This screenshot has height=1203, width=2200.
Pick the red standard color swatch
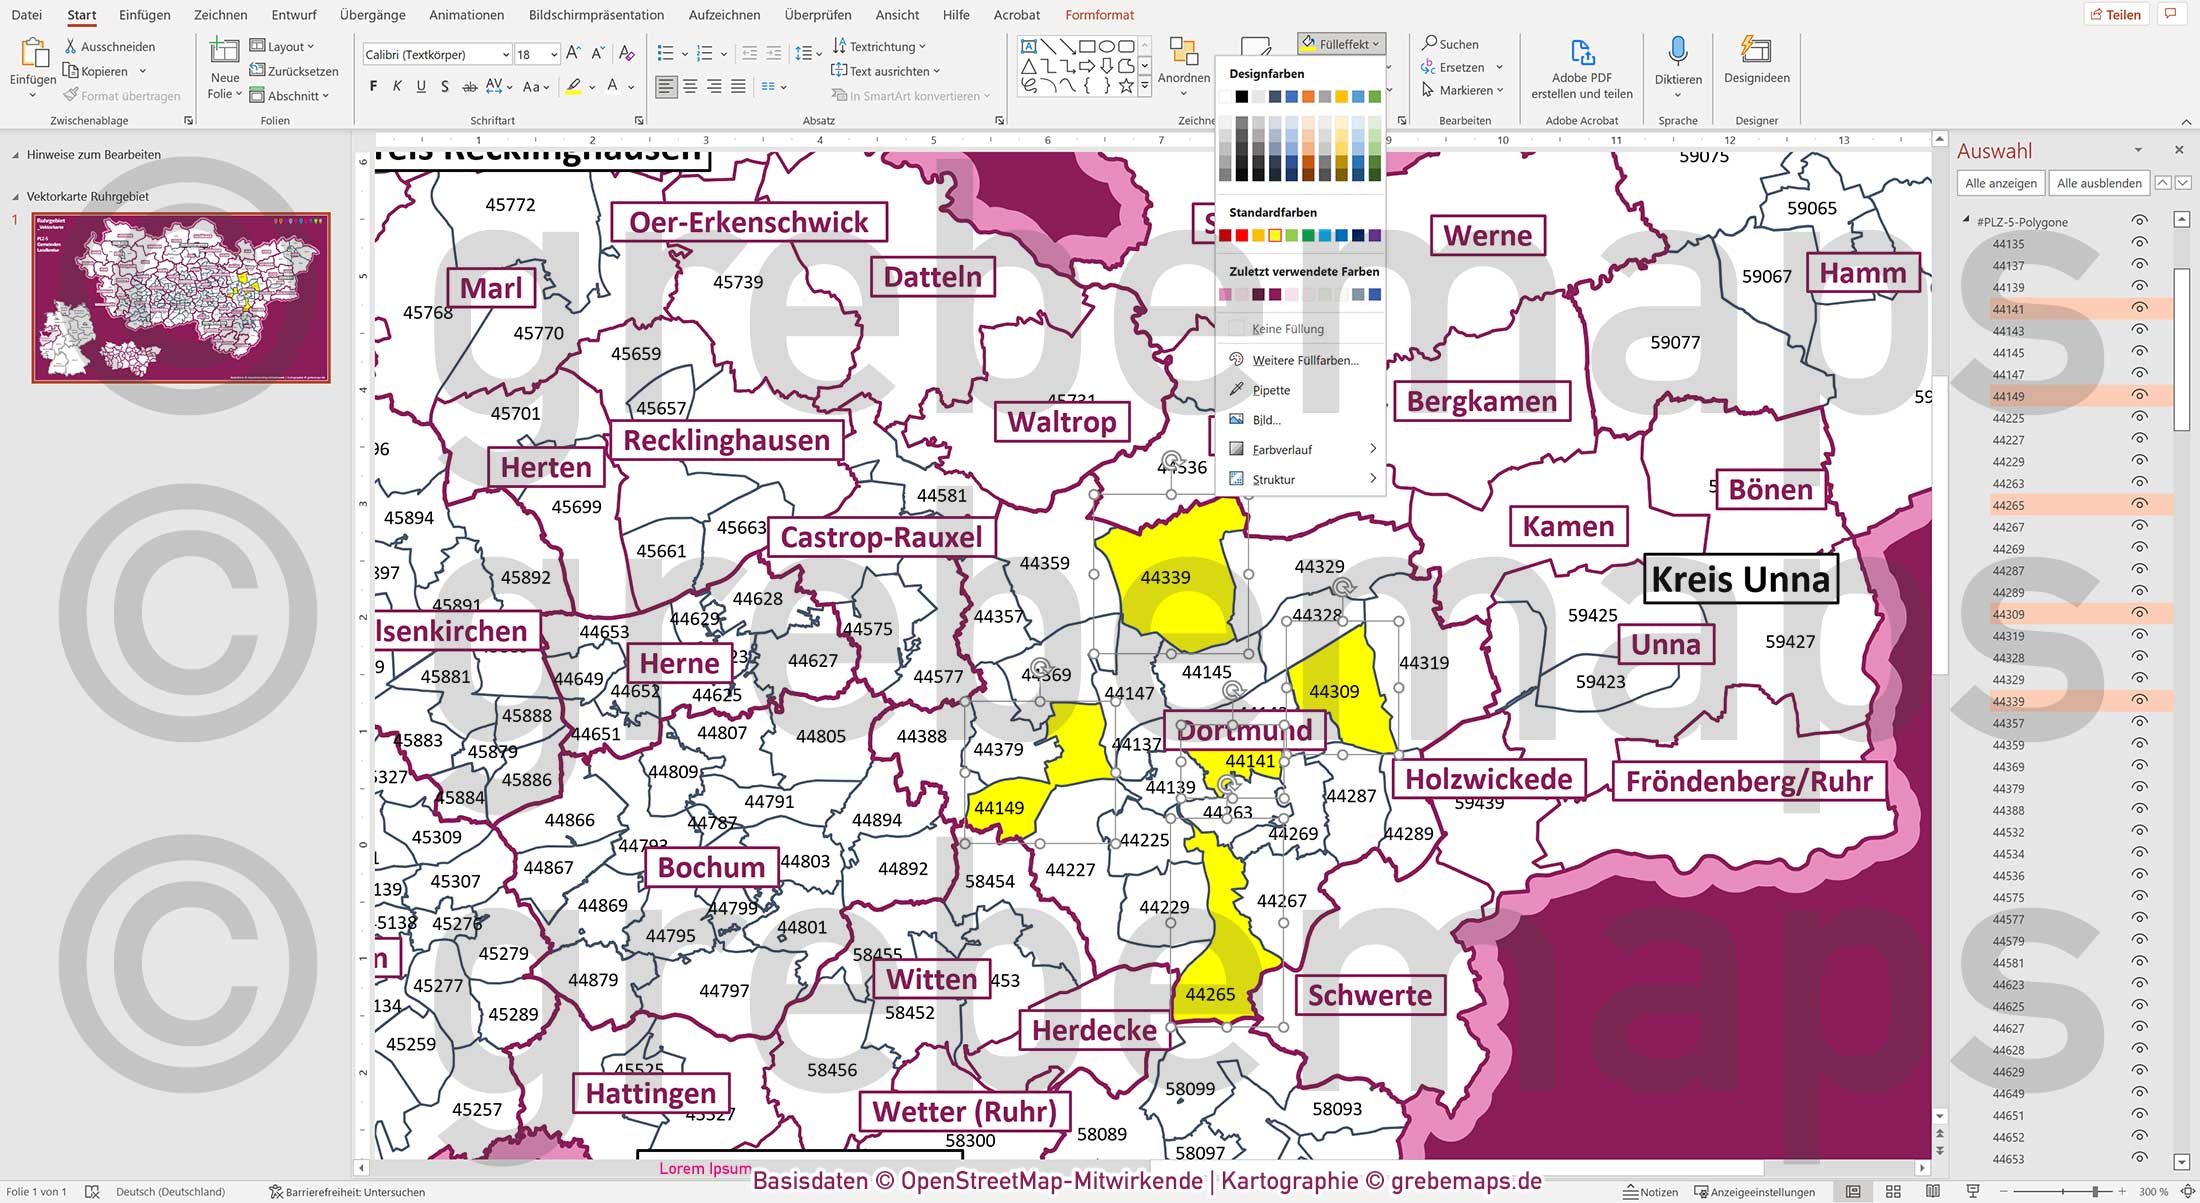point(1242,235)
